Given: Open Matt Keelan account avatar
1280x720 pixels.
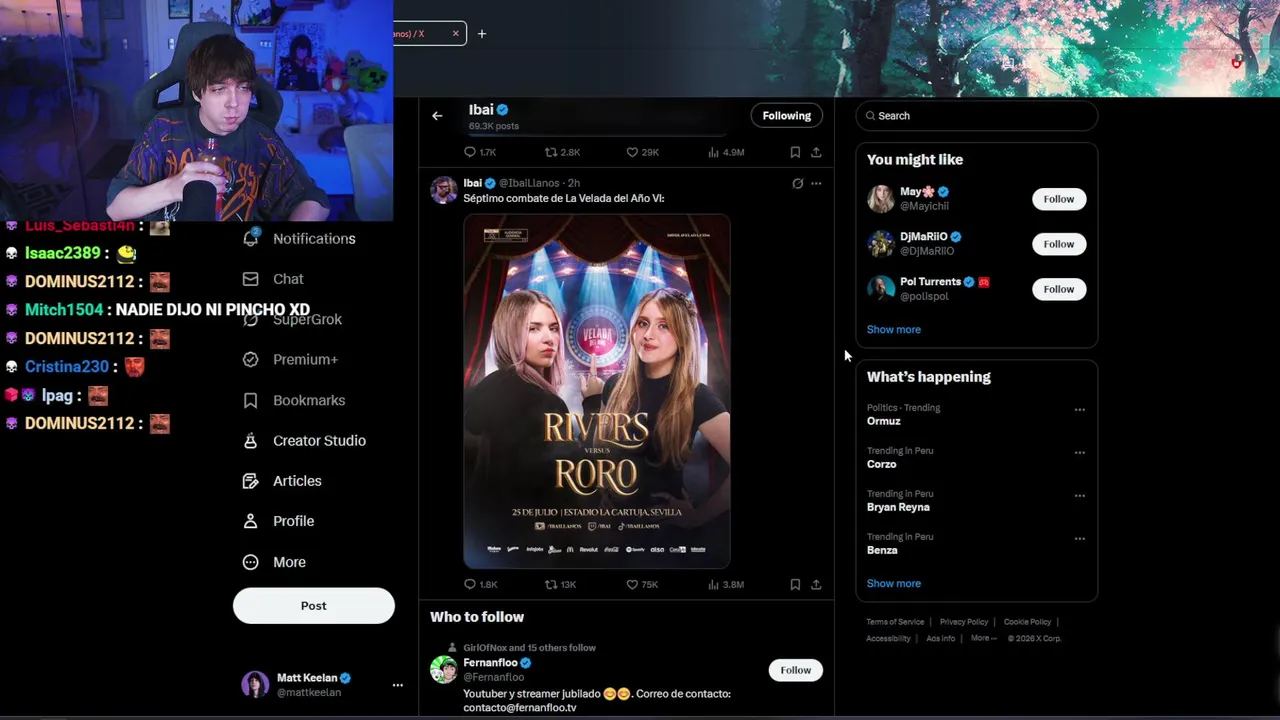Looking at the screenshot, I should point(255,684).
